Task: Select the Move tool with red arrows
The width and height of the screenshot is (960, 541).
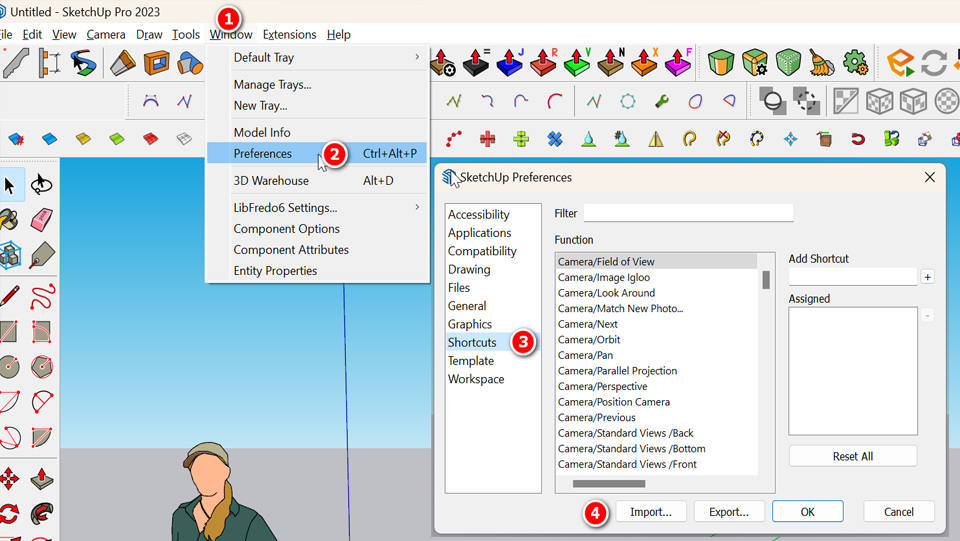Action: [10, 478]
